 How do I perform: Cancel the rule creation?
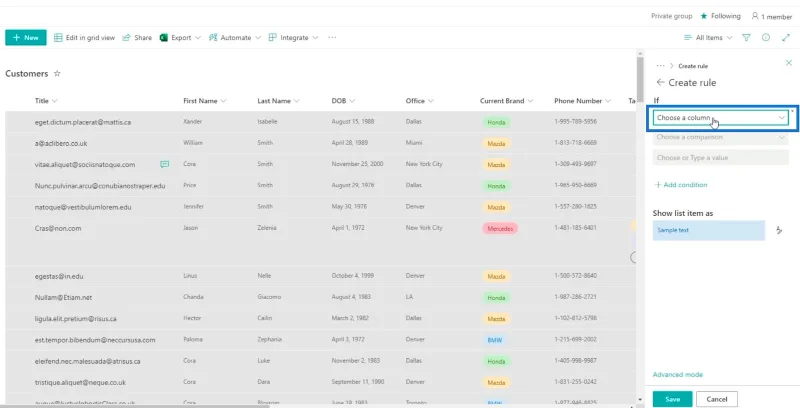(x=717, y=399)
